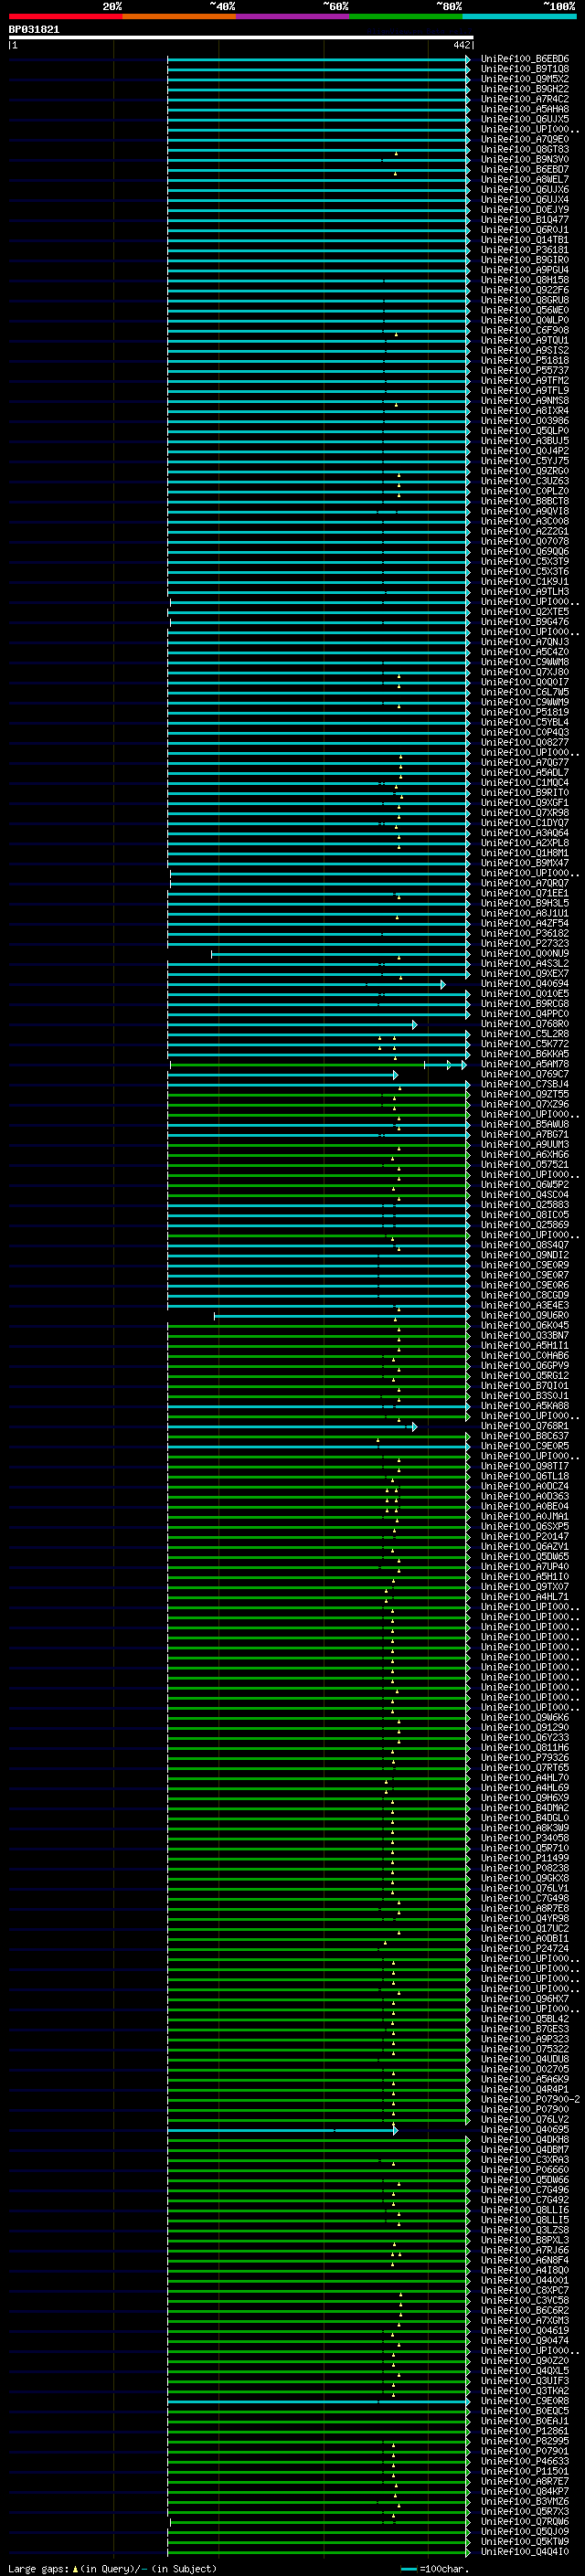Screen dimensions: 585x2576
Task: Select the UniRef100_P36181 label
Action: (525, 250)
